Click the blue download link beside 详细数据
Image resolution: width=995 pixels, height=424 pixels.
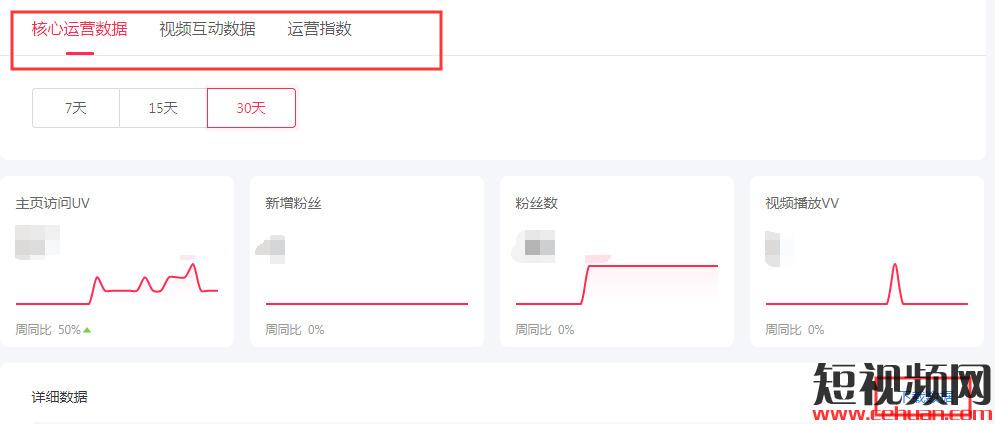click(x=925, y=398)
